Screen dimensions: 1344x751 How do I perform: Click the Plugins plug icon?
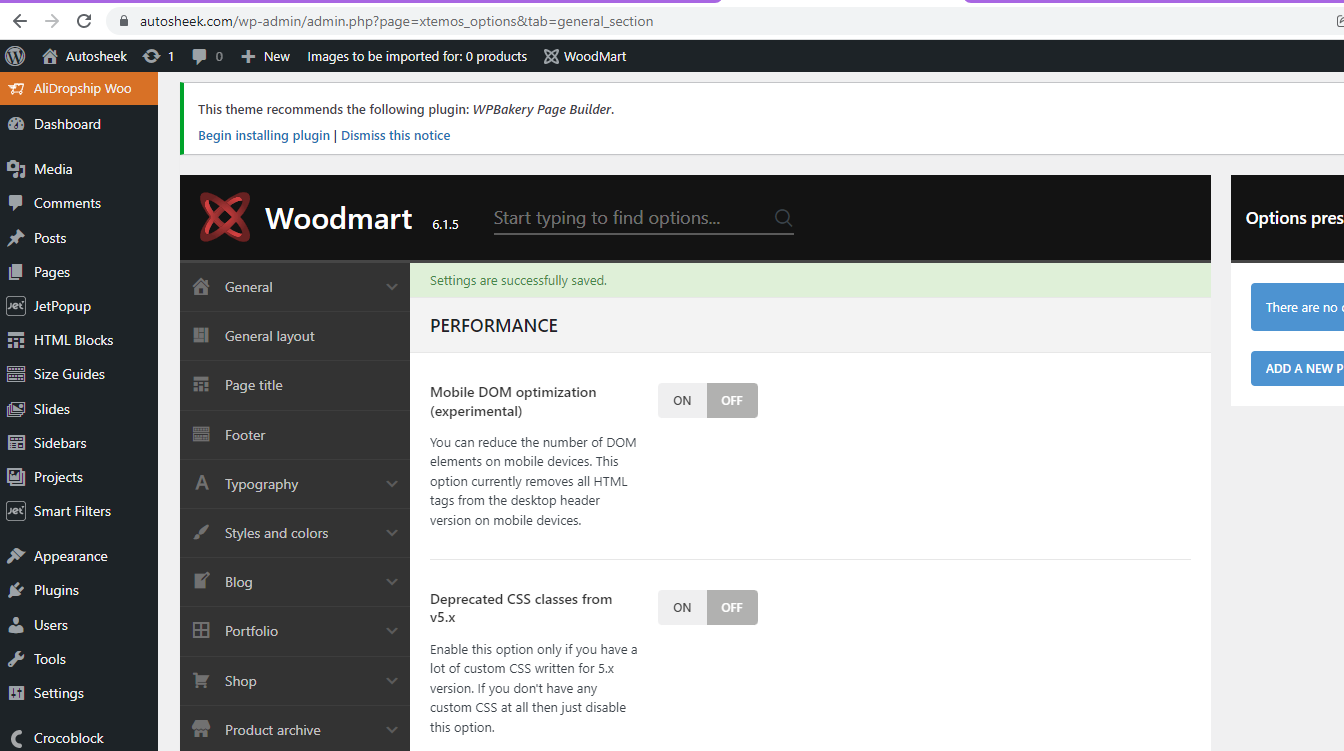[x=16, y=590]
